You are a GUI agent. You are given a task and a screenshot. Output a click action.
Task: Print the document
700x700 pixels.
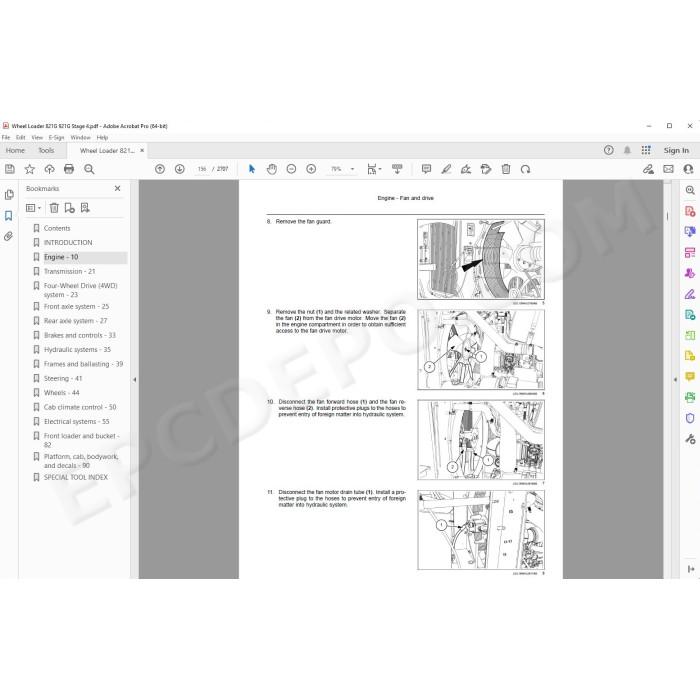(x=69, y=169)
